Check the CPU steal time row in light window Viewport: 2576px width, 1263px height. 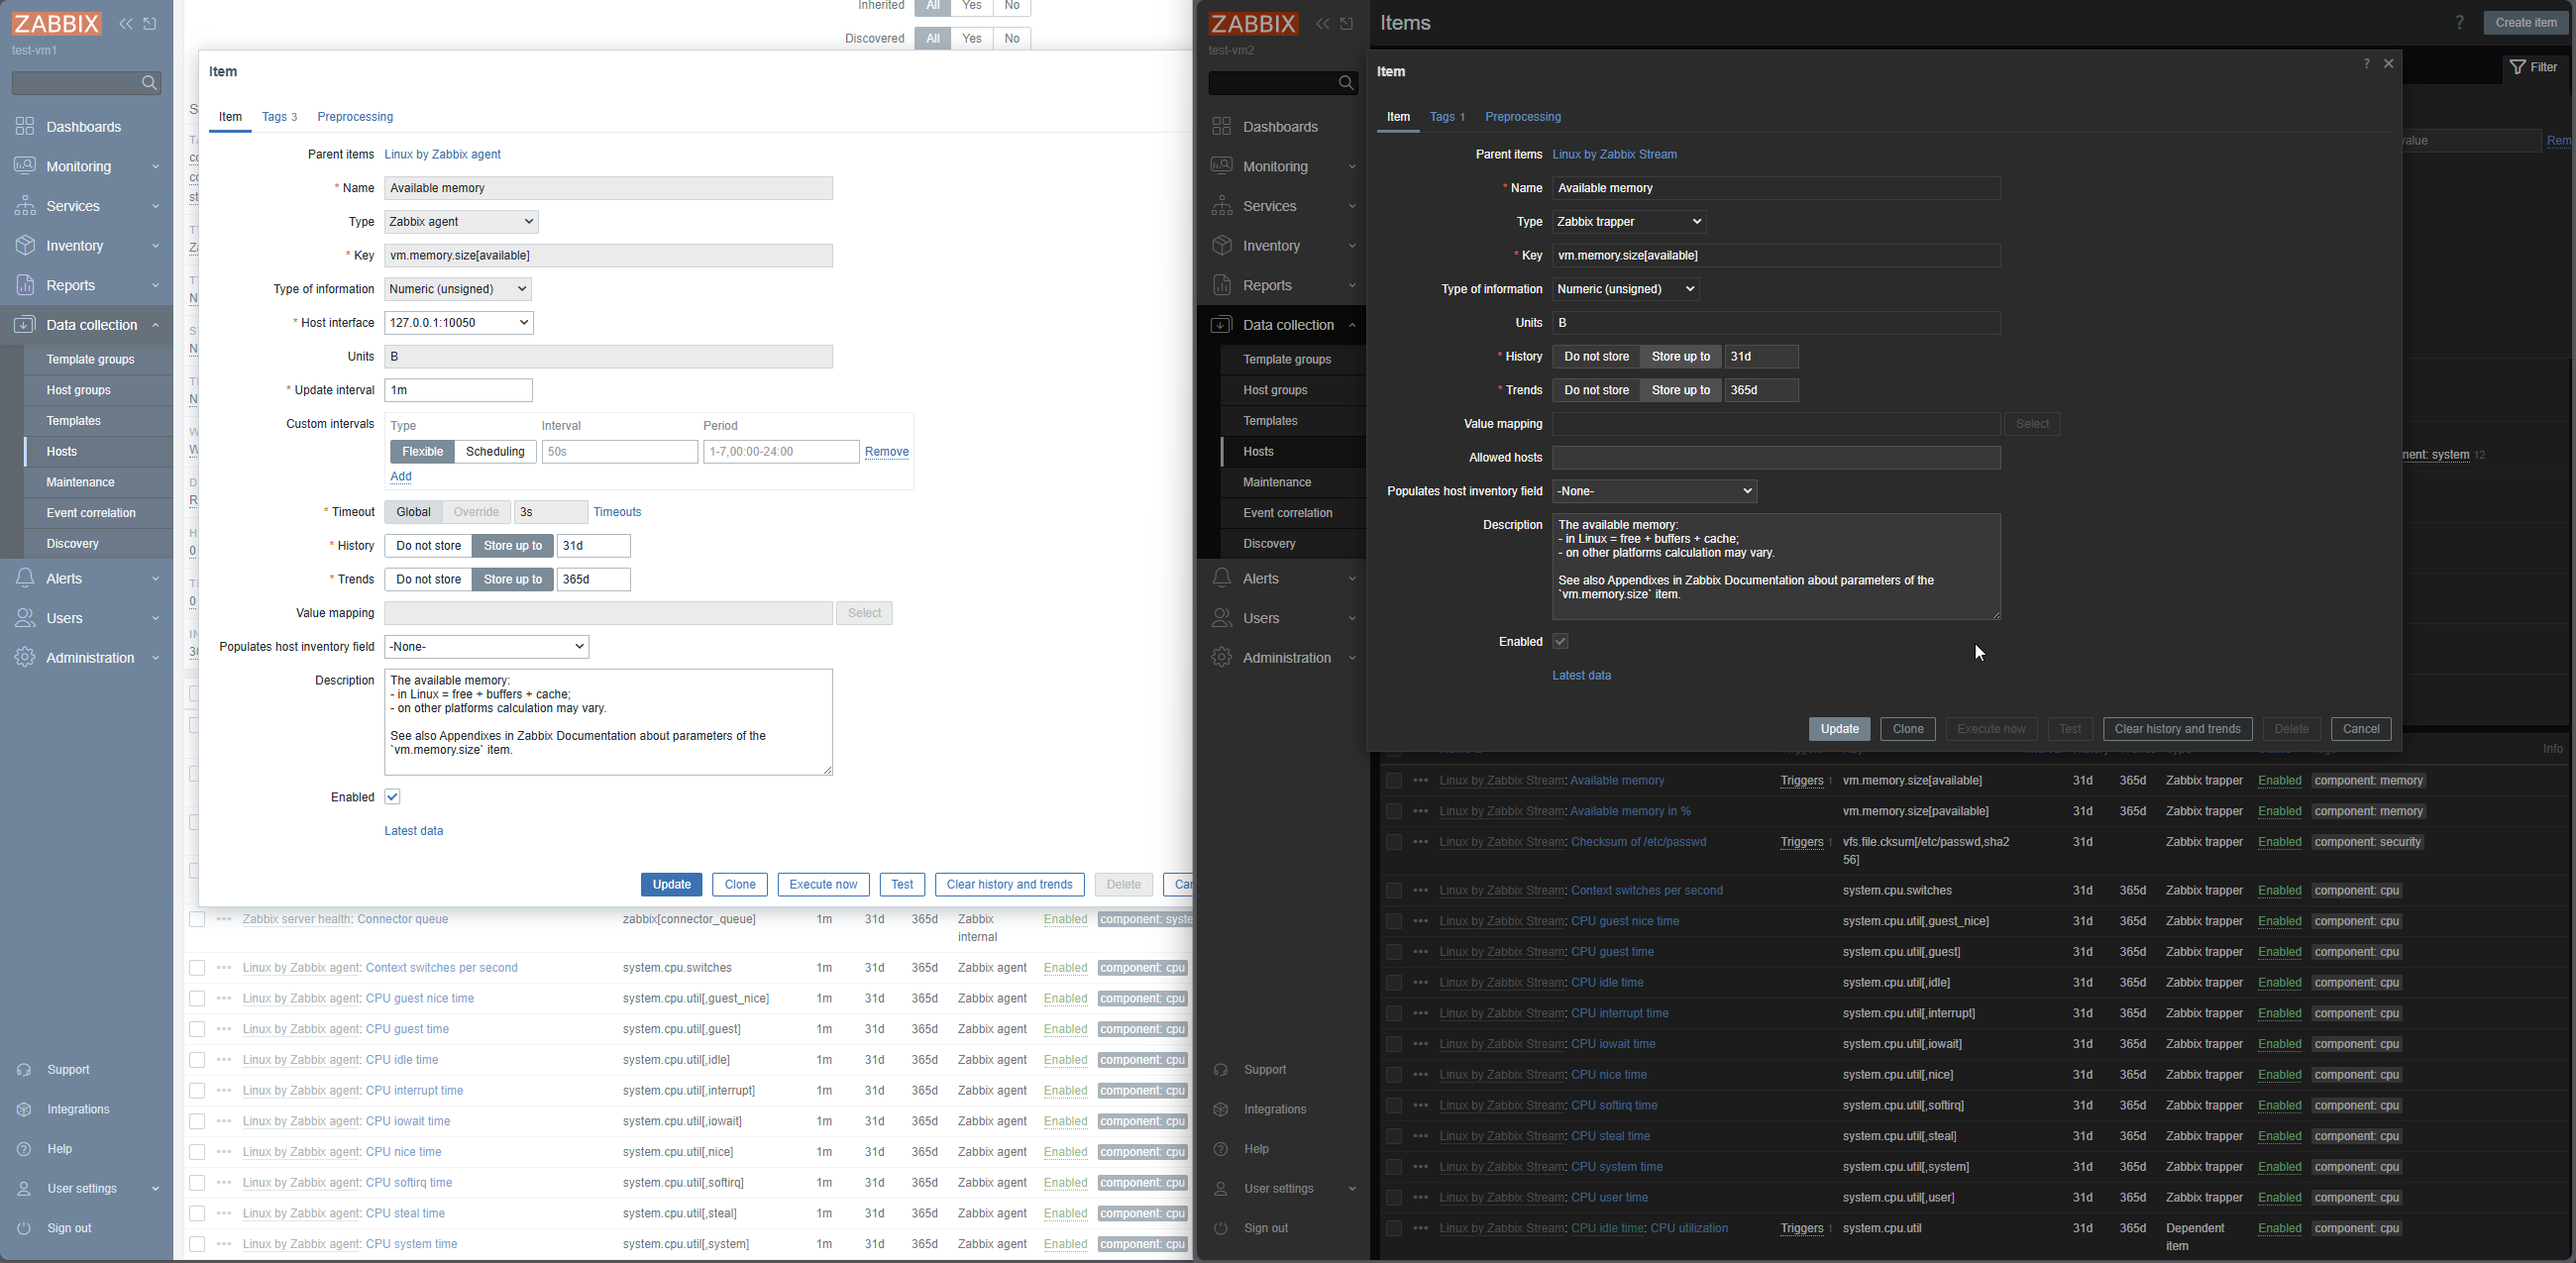(x=197, y=1214)
